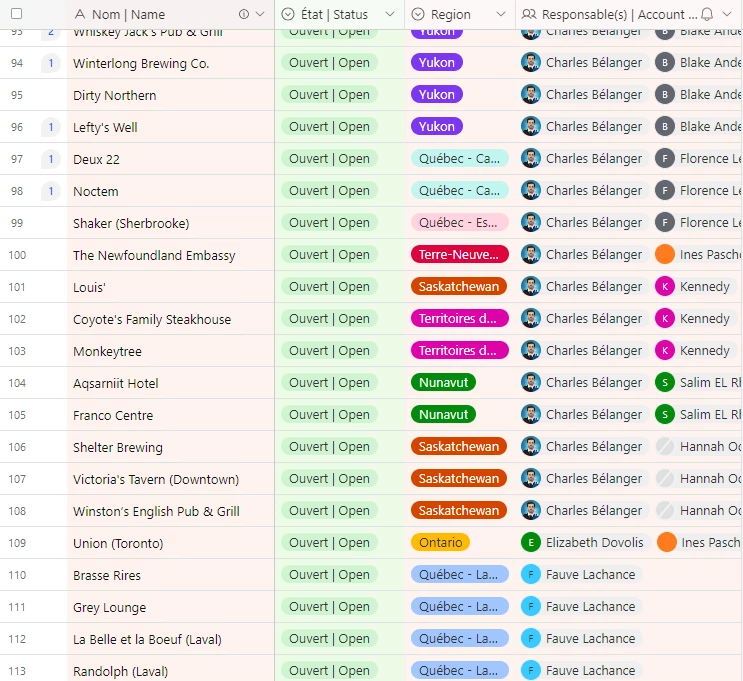The height and width of the screenshot is (681, 743).
Task: Click the select icon in Region header
Action: click(418, 14)
